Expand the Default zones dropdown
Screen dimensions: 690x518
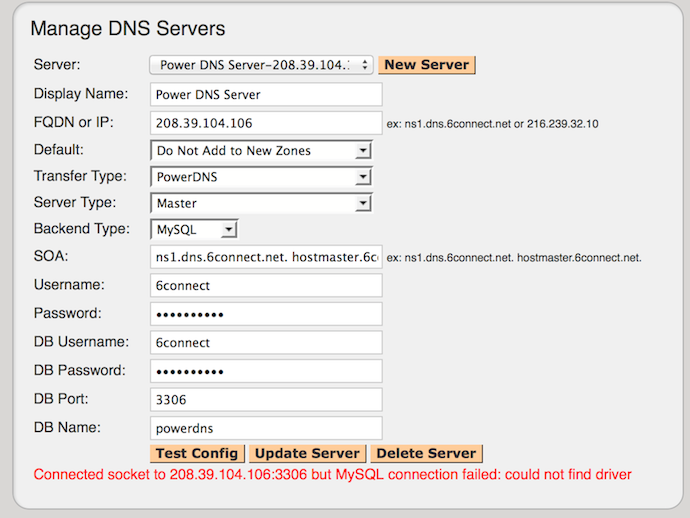click(261, 151)
